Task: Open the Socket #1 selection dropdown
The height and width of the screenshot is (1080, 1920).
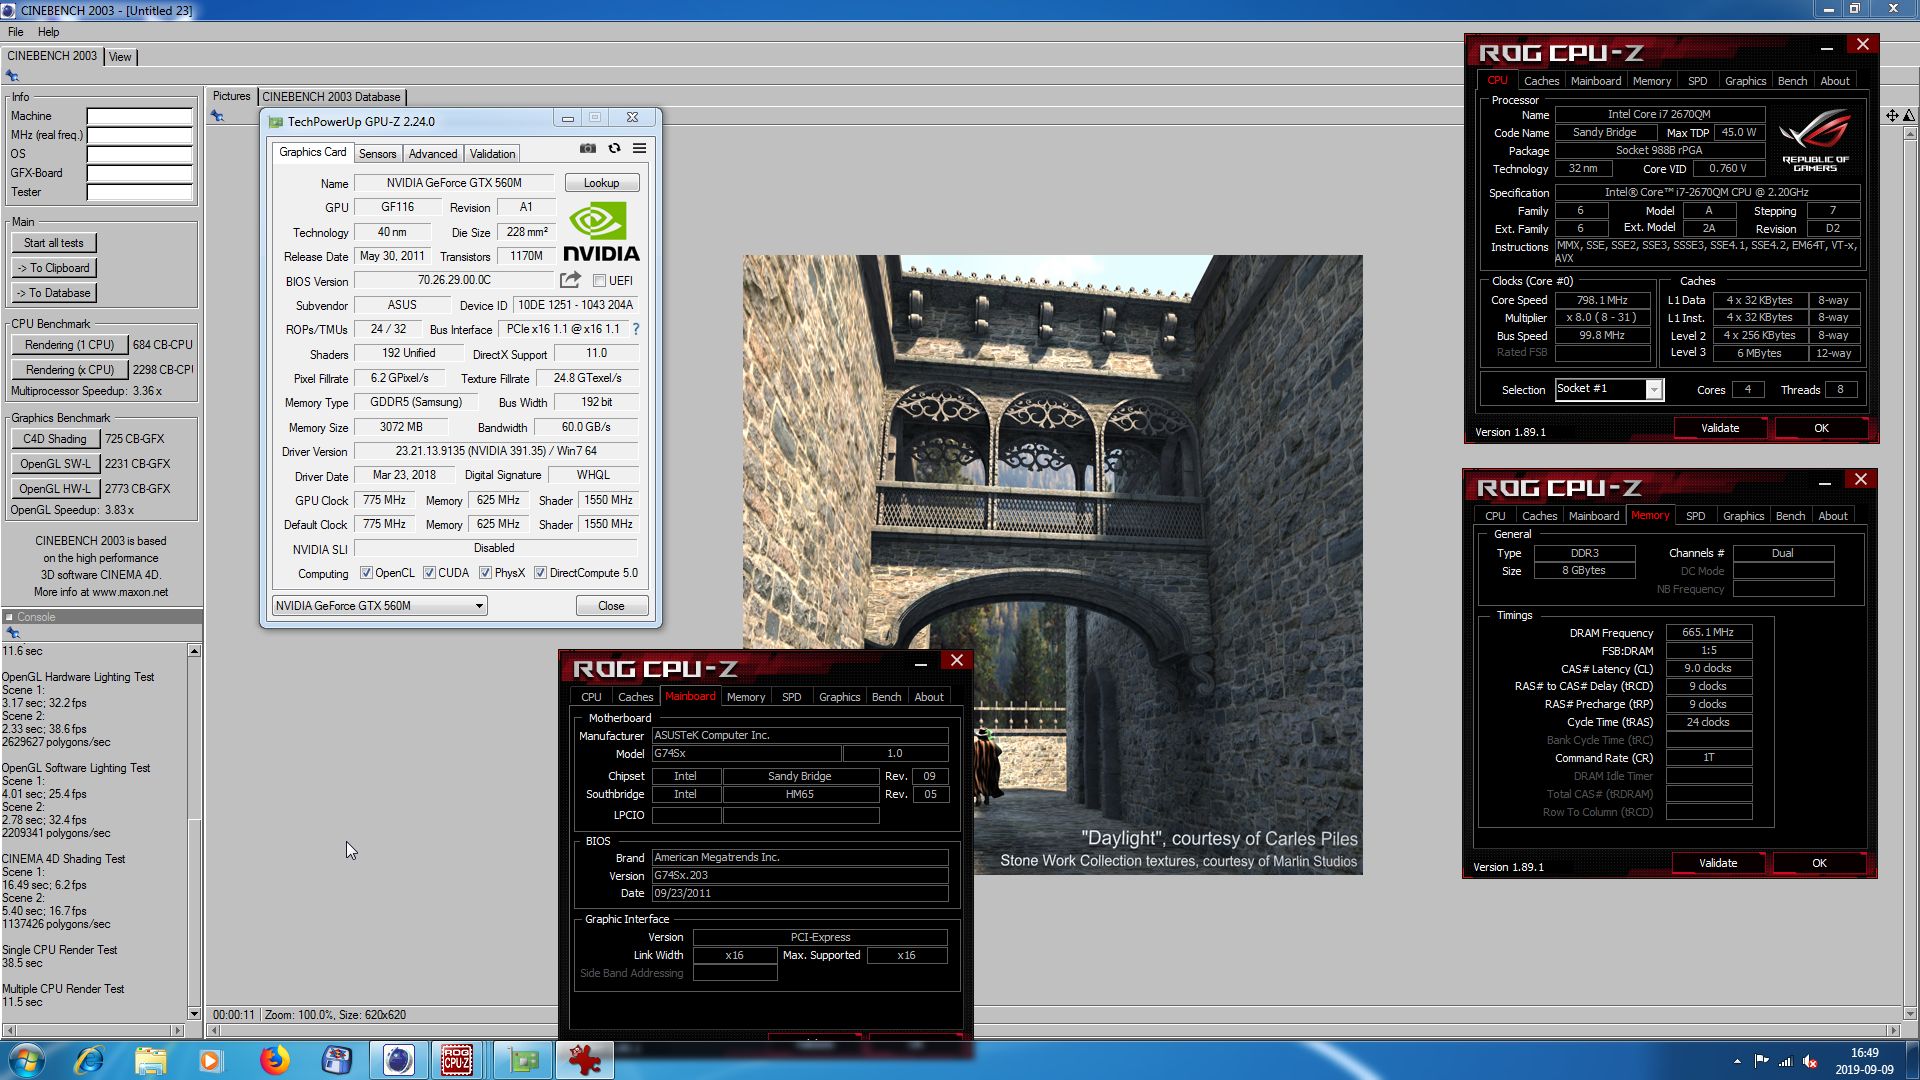Action: click(x=1609, y=389)
